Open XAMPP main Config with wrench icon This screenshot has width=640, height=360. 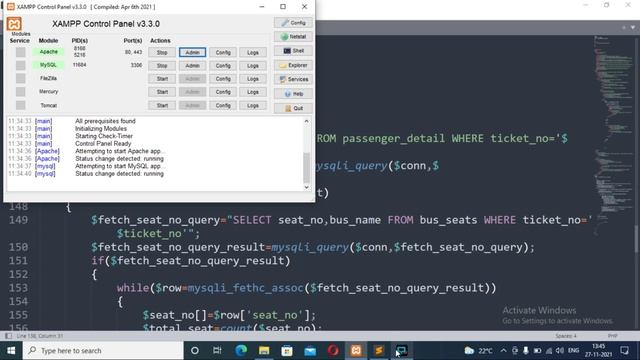(x=293, y=23)
